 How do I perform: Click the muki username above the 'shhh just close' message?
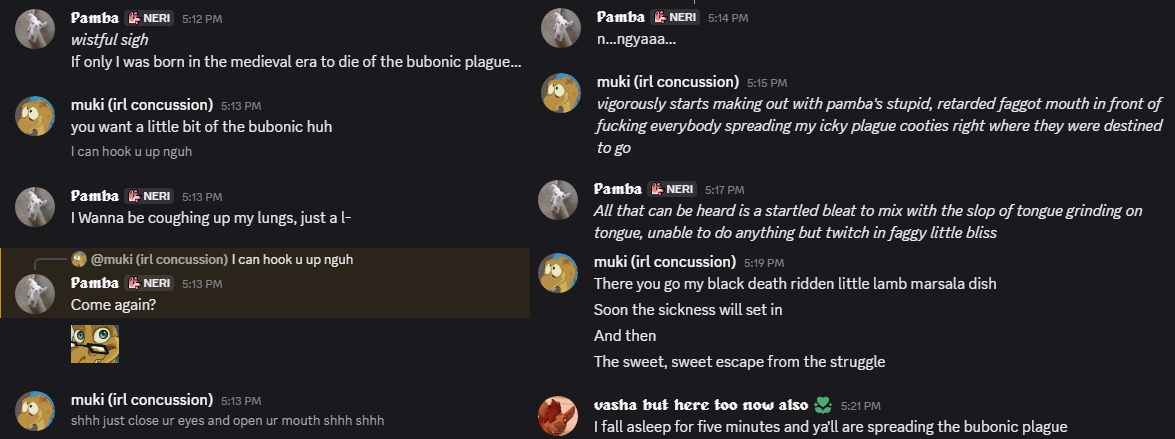(142, 400)
